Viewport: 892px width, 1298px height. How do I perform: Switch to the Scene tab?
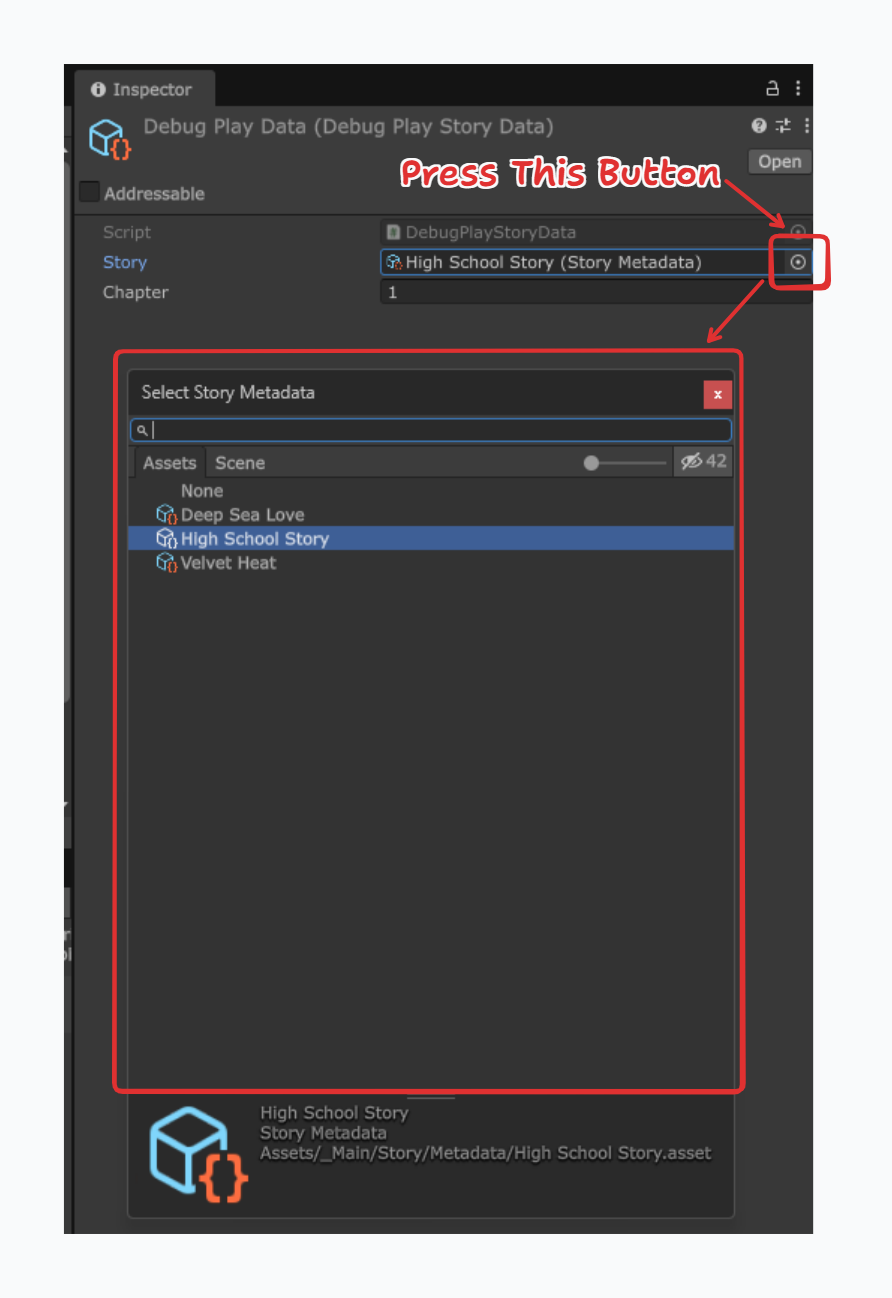click(x=240, y=463)
